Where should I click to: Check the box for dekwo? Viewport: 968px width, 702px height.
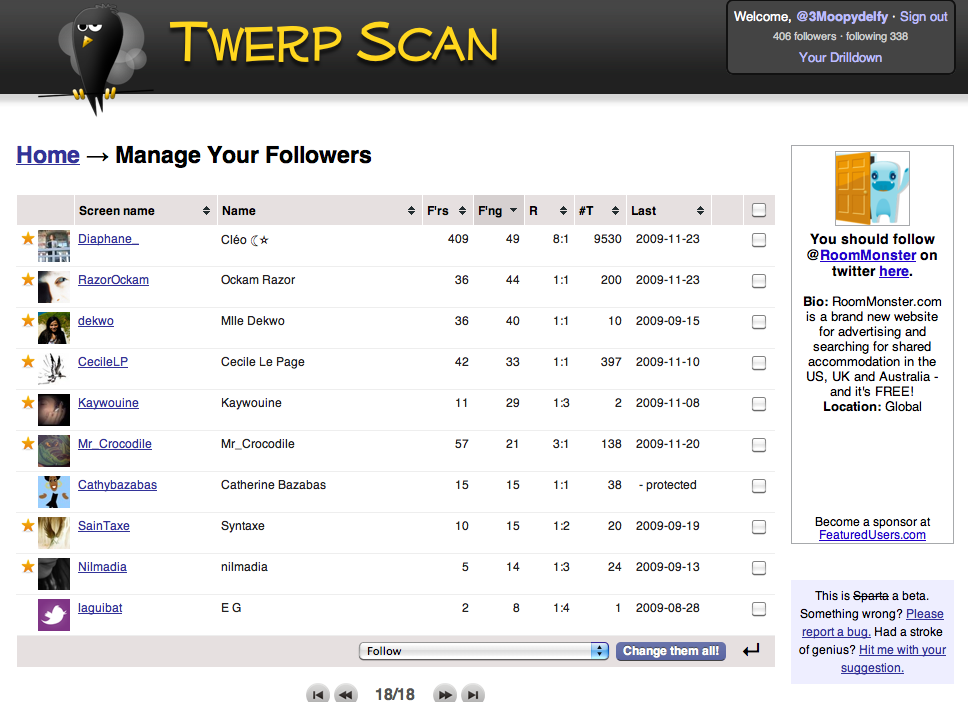(759, 322)
